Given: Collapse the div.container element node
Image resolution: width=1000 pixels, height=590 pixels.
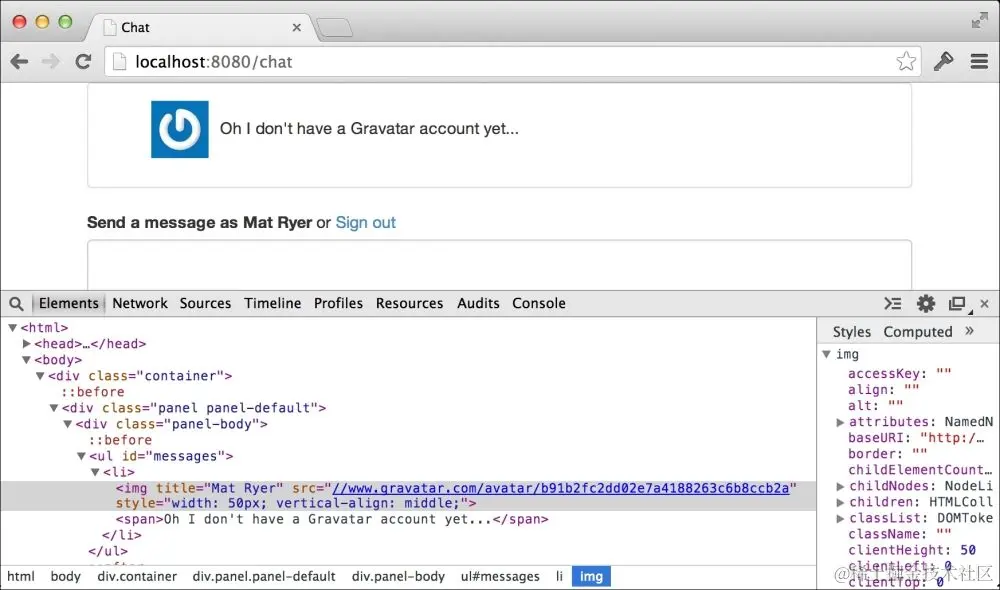Looking at the screenshot, I should click(x=40, y=375).
